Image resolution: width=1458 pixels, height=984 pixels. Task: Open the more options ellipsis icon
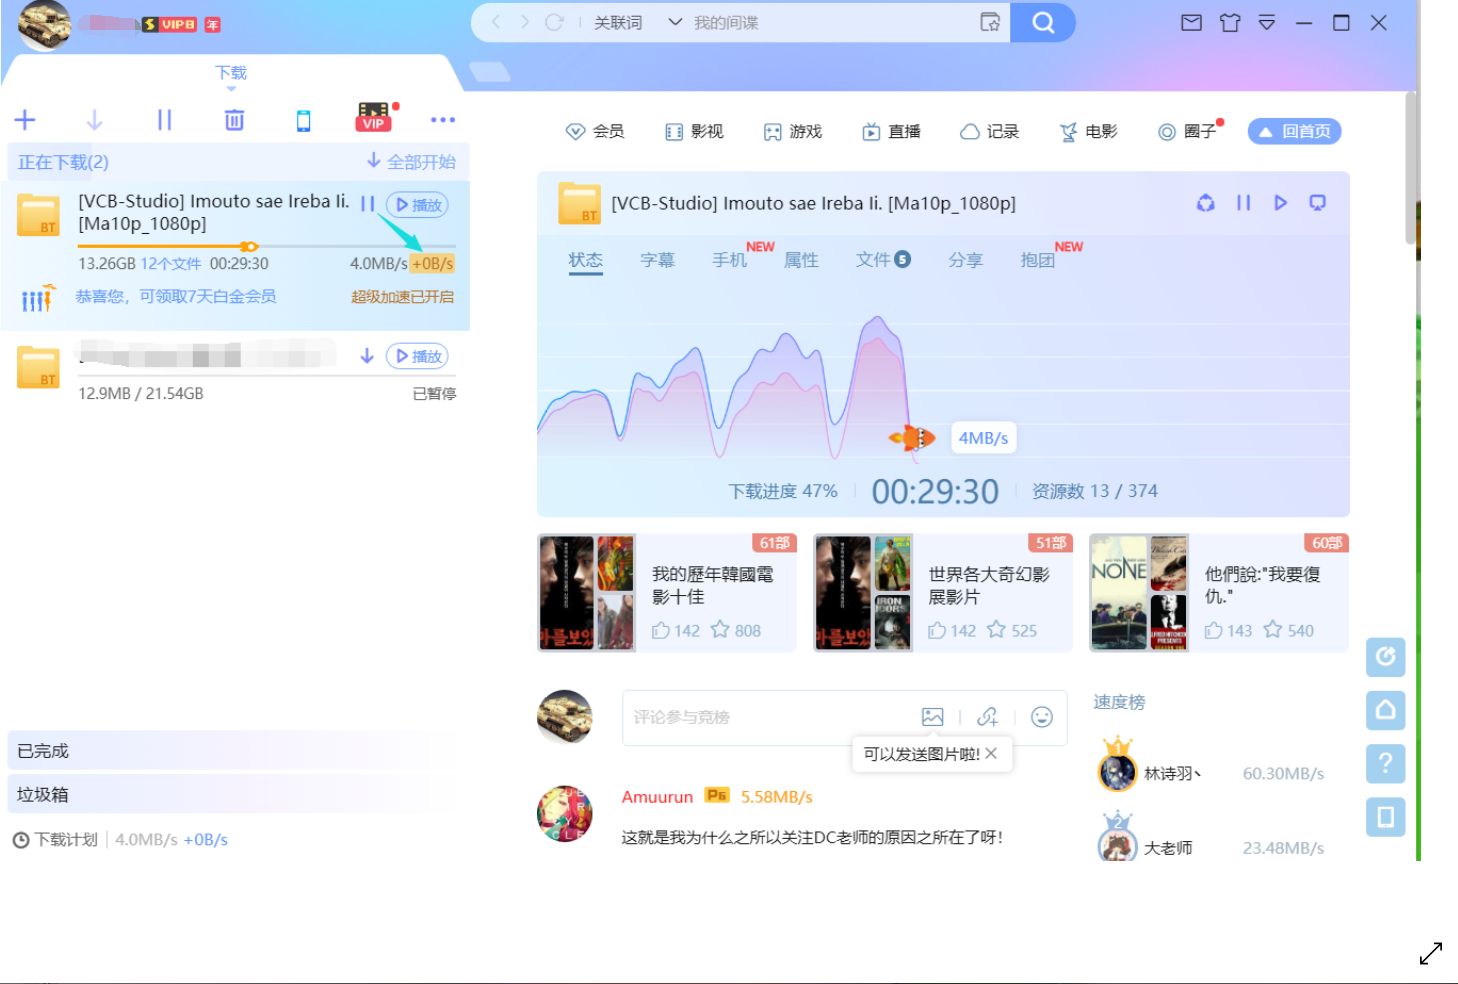coord(443,119)
